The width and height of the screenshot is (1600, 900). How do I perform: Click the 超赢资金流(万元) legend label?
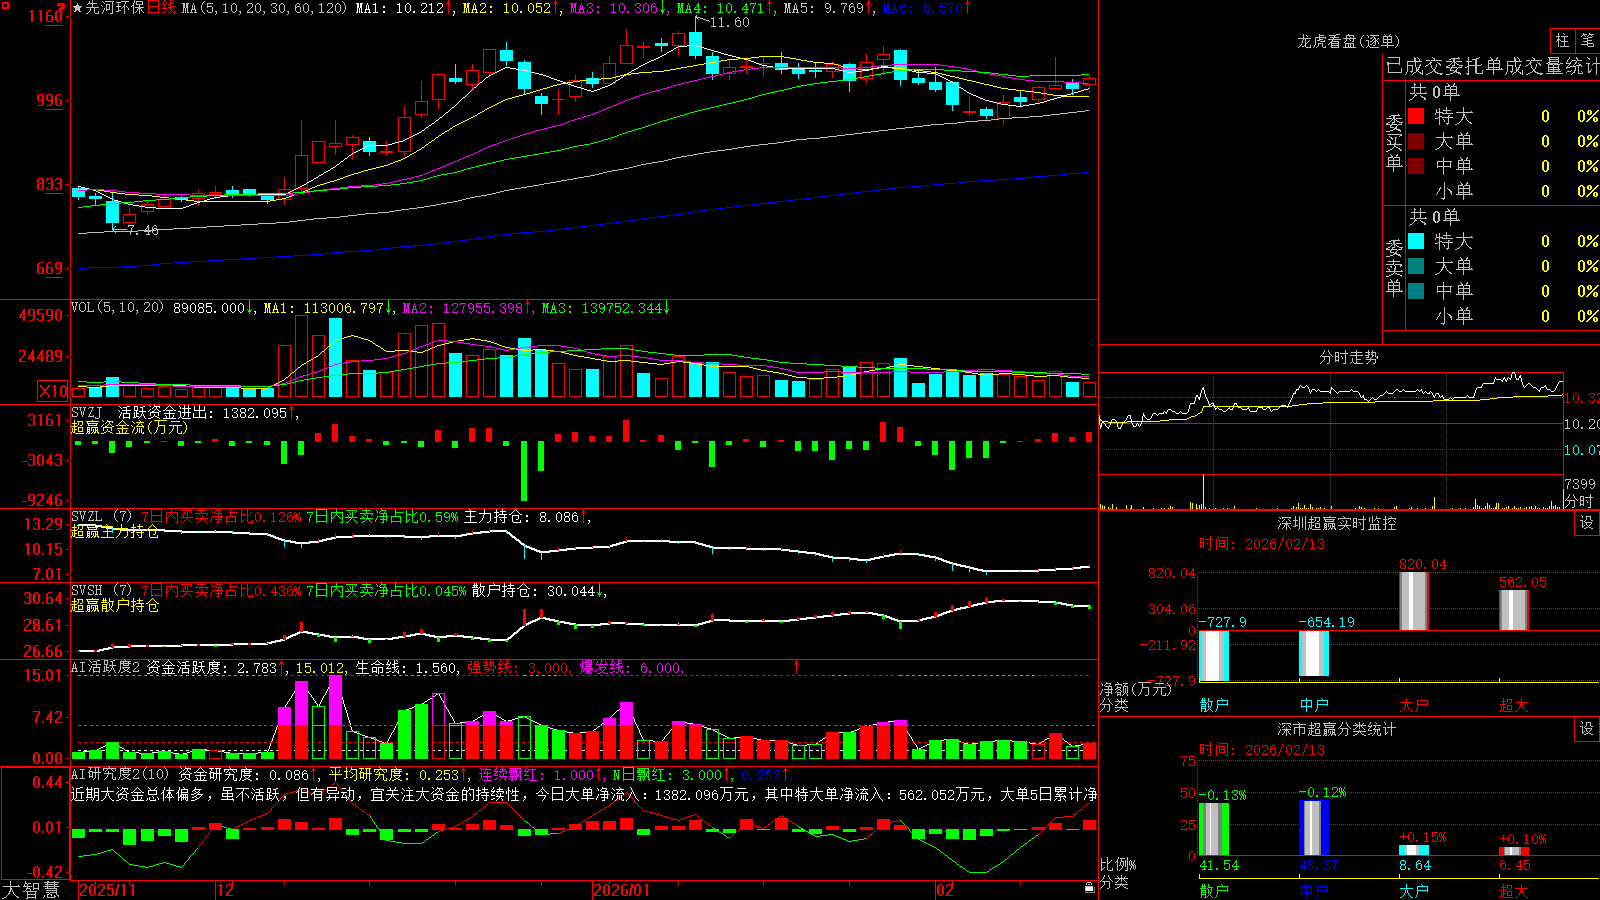(129, 427)
